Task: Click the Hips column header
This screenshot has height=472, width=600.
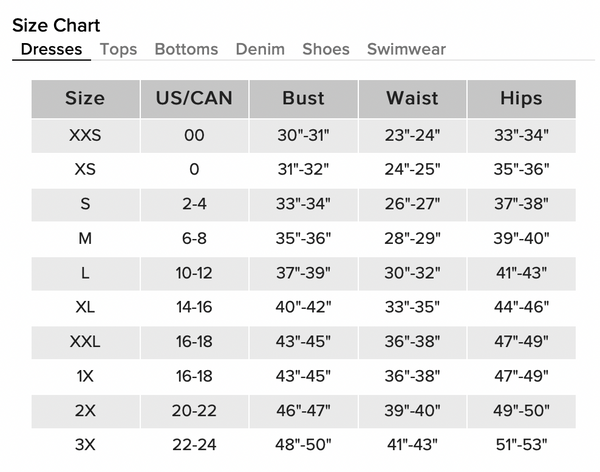Action: (x=522, y=99)
